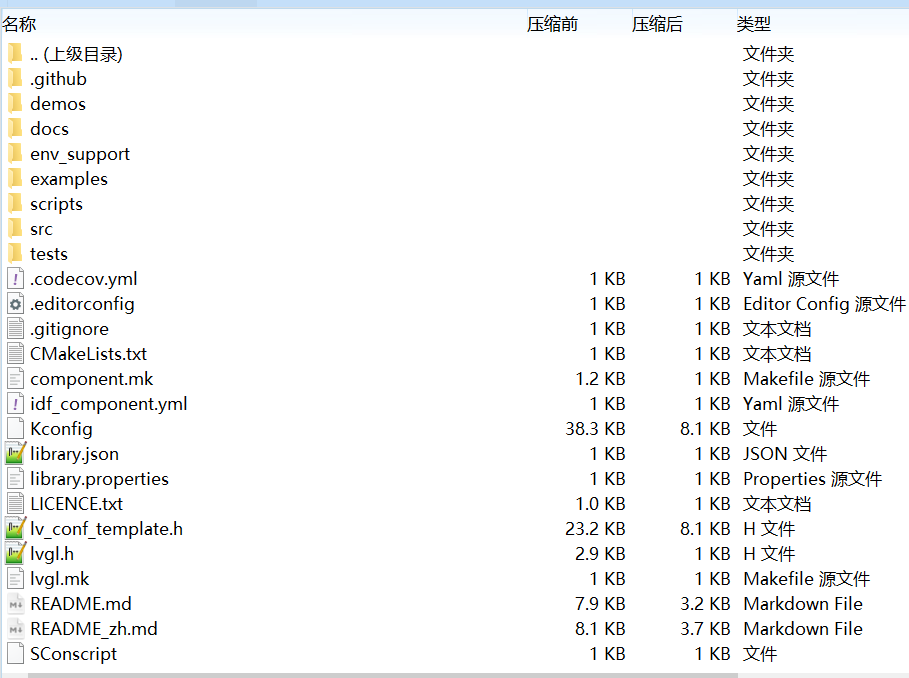Select the demos folder name
The image size is (909, 678).
[58, 104]
